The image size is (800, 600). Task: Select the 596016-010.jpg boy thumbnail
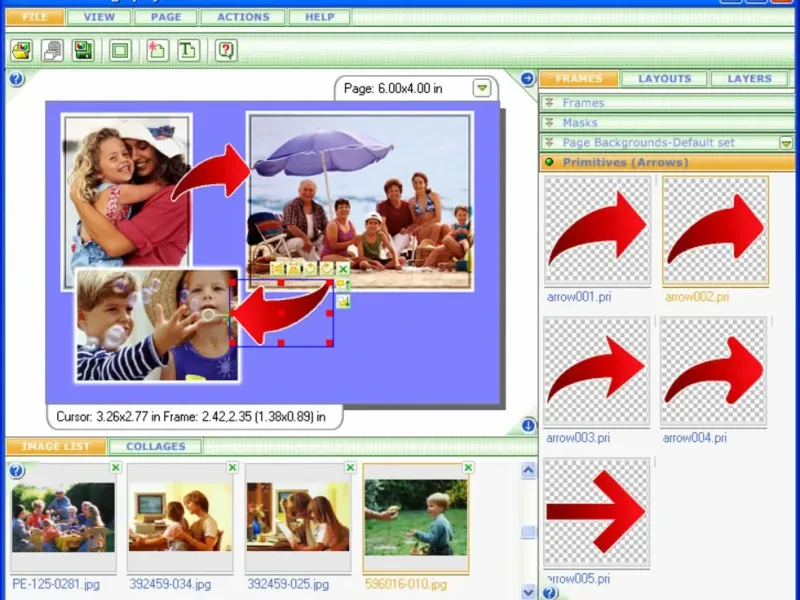click(x=416, y=517)
